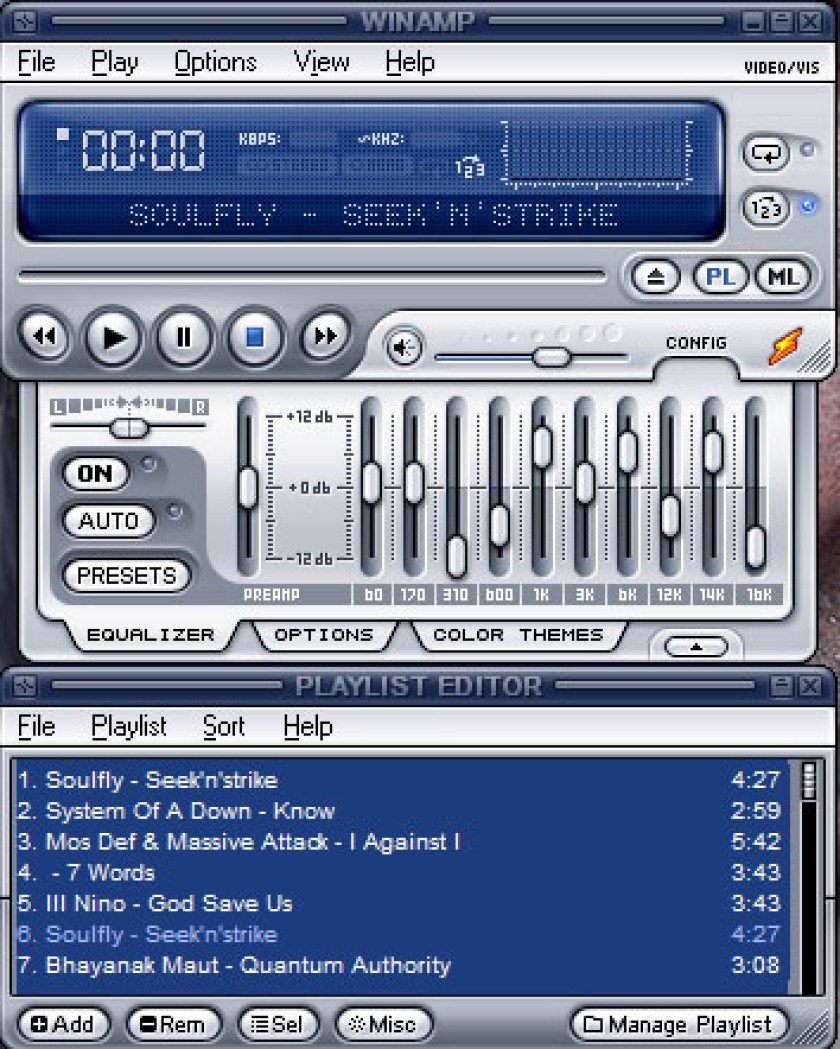Click the time display 00:00

pos(142,150)
